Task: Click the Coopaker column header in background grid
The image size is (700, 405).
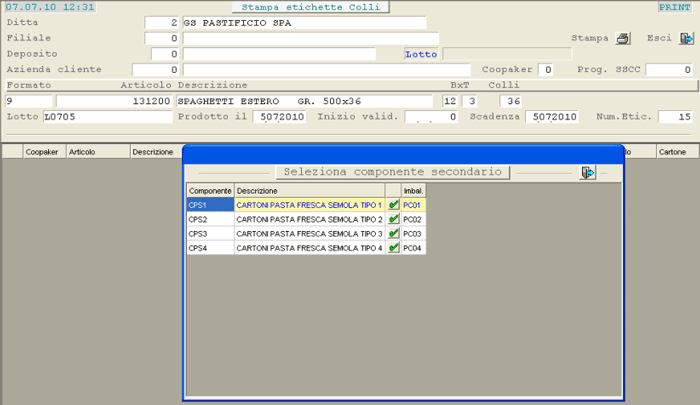Action: [41, 152]
